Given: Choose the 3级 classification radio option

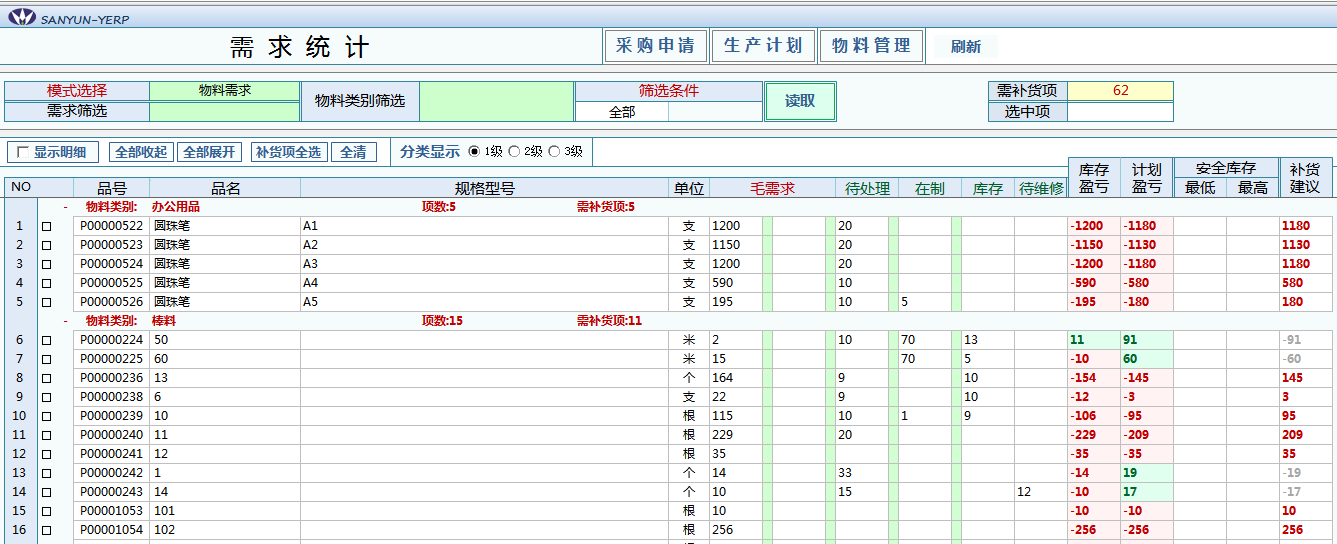Looking at the screenshot, I should [x=554, y=152].
